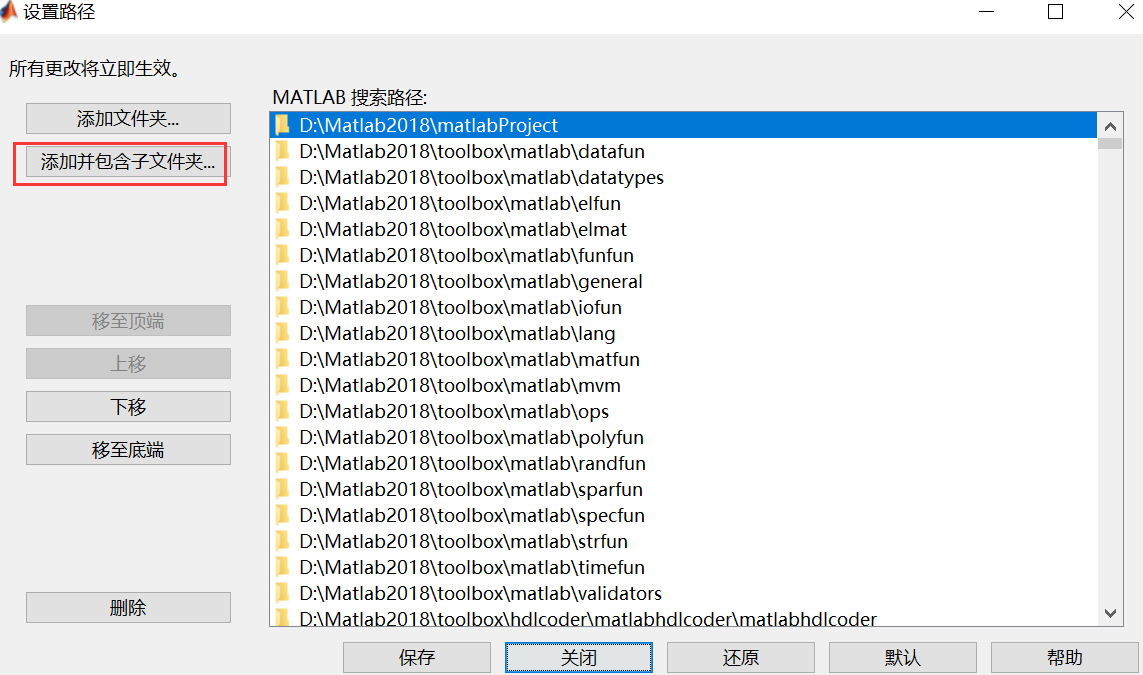Select the toolbox\matlab\matfun path
The image size is (1143, 675).
click(x=683, y=359)
